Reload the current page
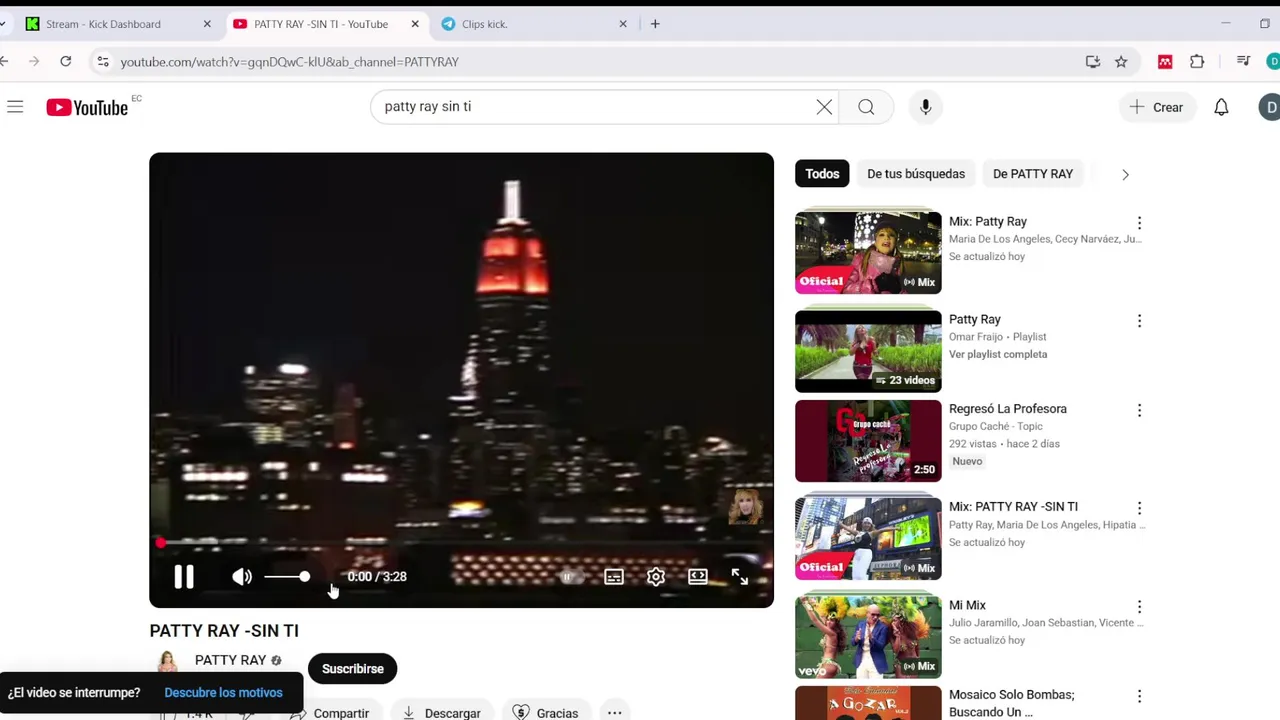This screenshot has height=720, width=1280. pyautogui.click(x=66, y=62)
